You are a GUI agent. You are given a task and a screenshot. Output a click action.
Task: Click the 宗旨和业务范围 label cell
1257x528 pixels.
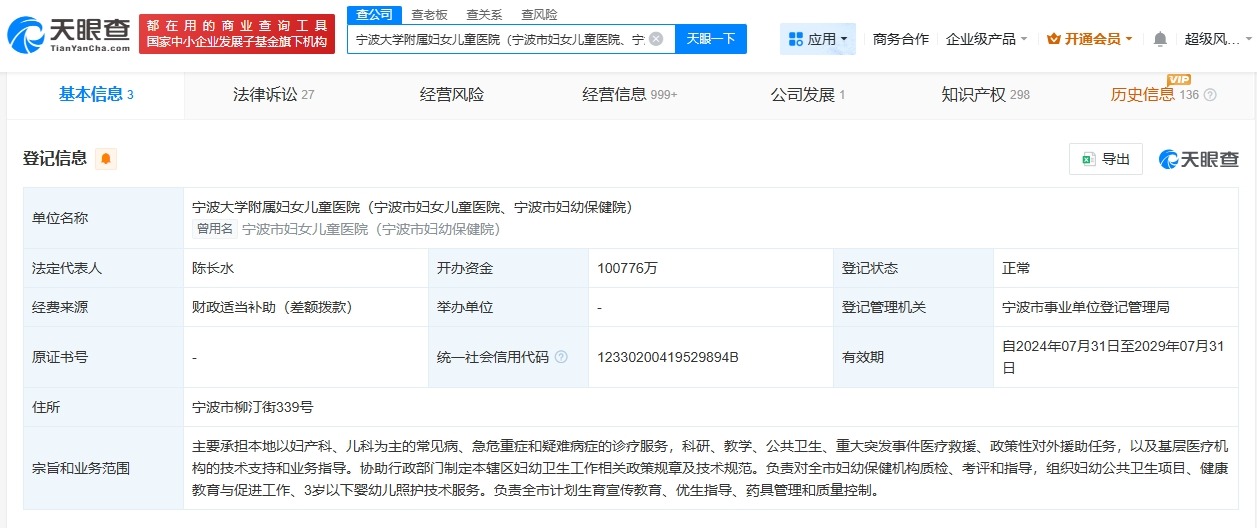coord(104,467)
